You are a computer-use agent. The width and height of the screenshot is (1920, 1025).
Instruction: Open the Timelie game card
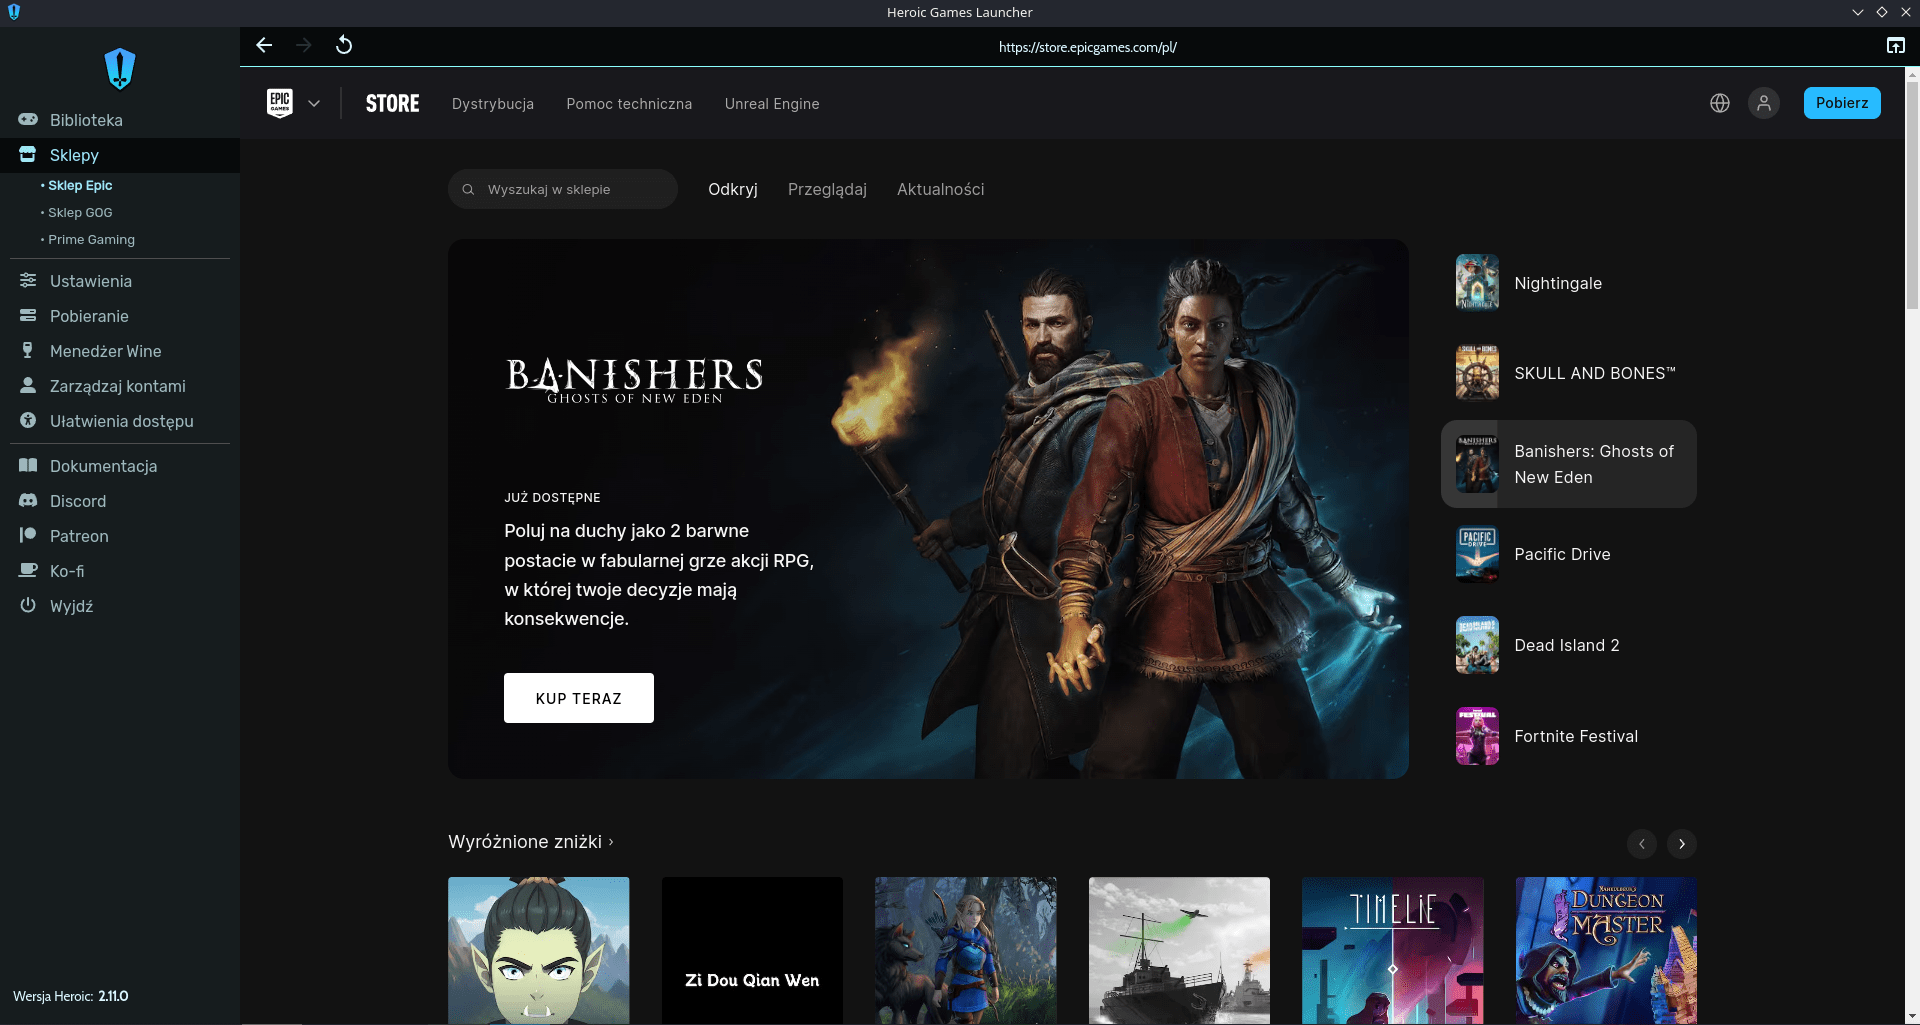pyautogui.click(x=1392, y=950)
